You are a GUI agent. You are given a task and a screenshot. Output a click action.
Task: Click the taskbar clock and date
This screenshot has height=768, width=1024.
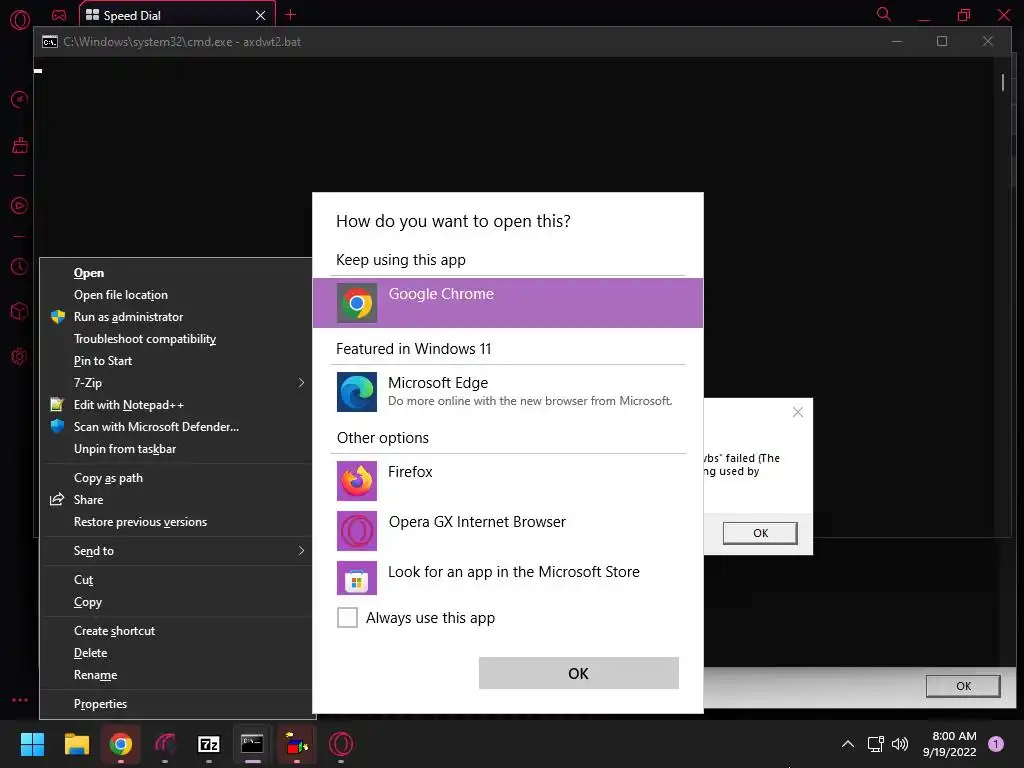tap(950, 744)
